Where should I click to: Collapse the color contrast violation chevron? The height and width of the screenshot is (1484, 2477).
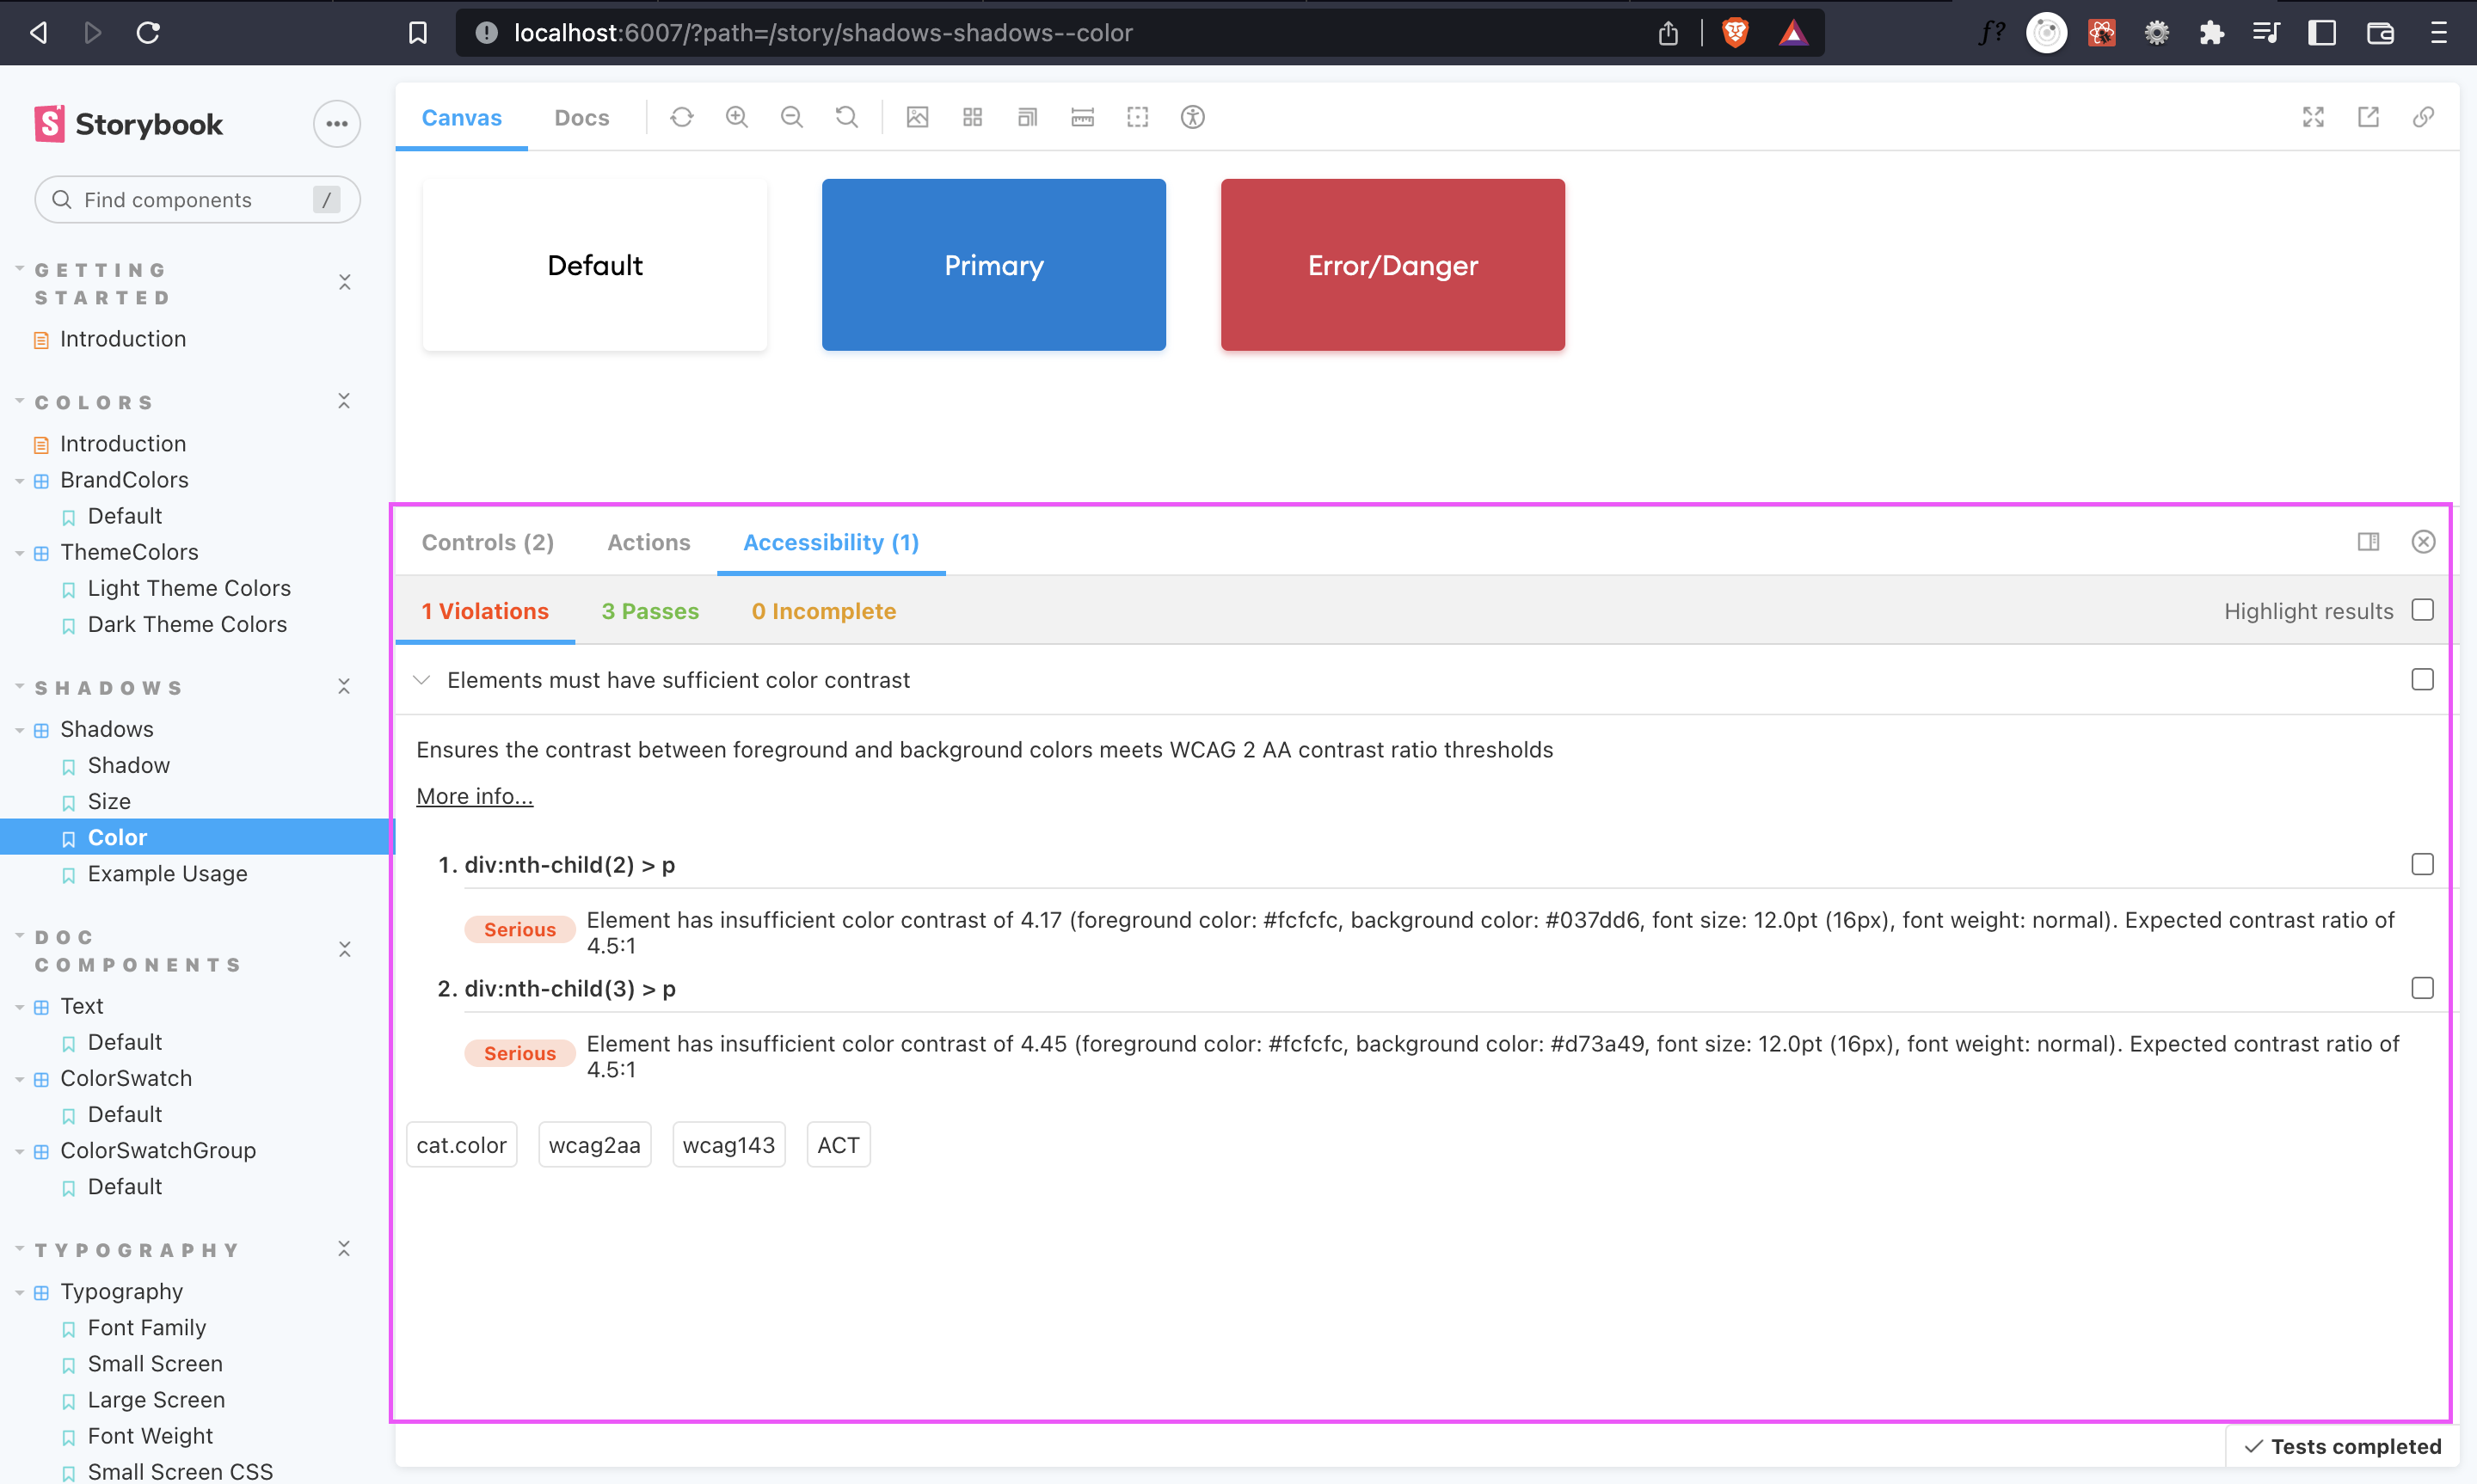422,680
